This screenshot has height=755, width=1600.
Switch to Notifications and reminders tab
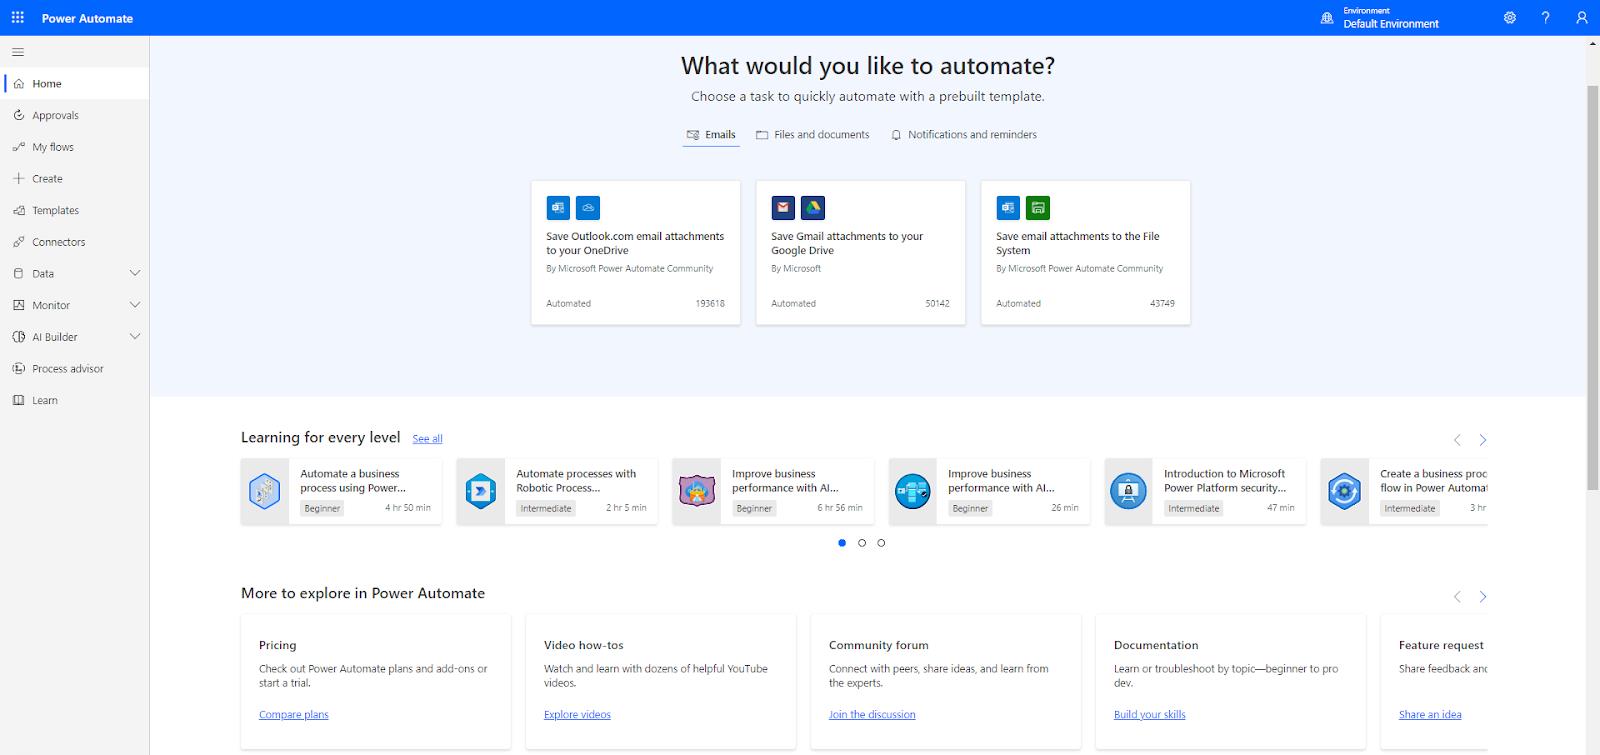pos(964,135)
